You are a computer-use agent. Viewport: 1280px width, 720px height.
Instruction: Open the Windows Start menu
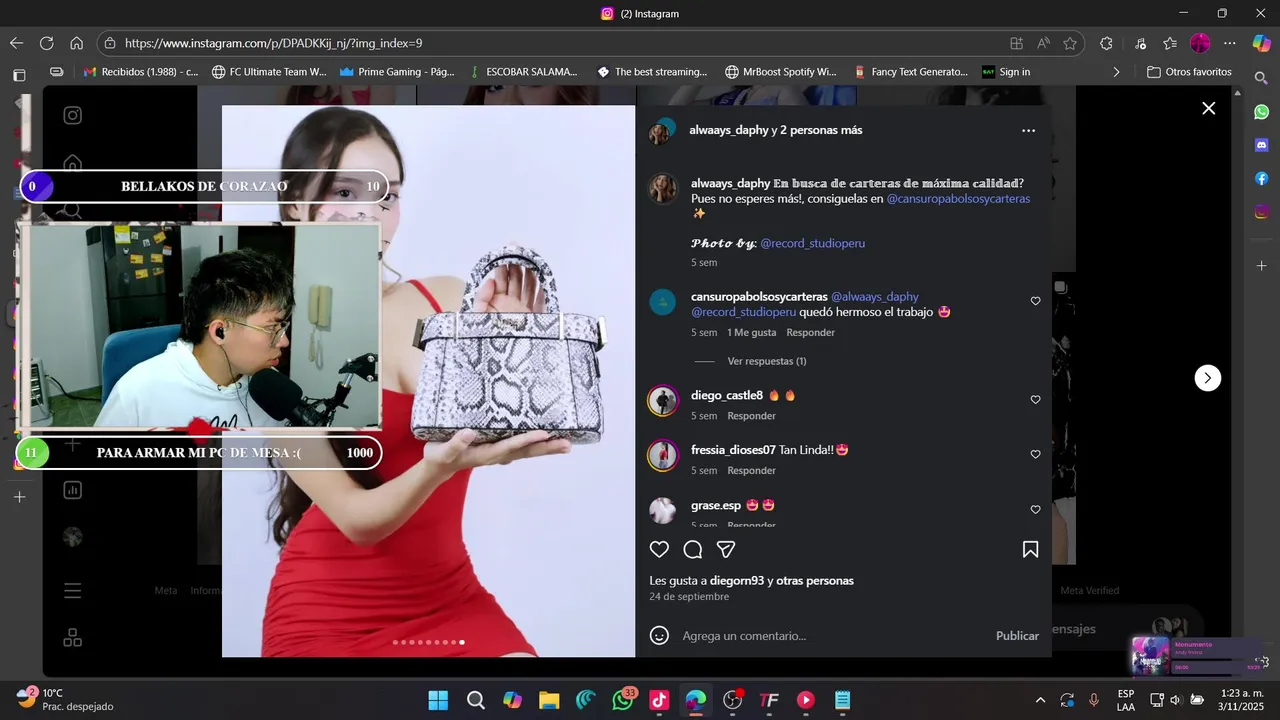tap(438, 700)
